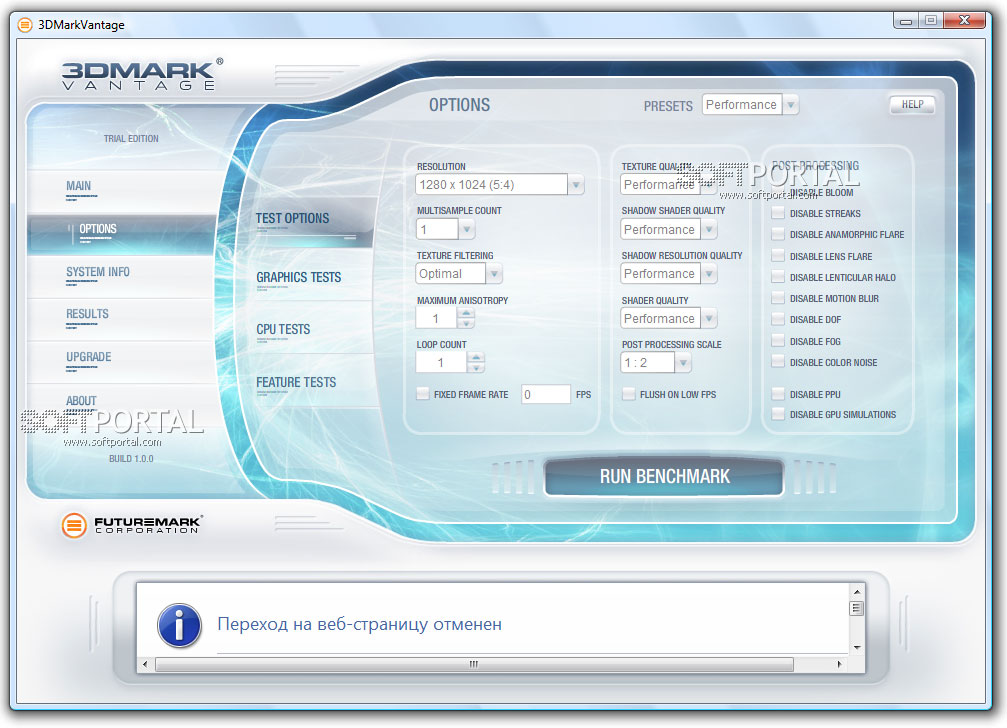Click the 3DMark Vantage logo
Image resolution: width=1007 pixels, height=728 pixels.
coord(143,74)
